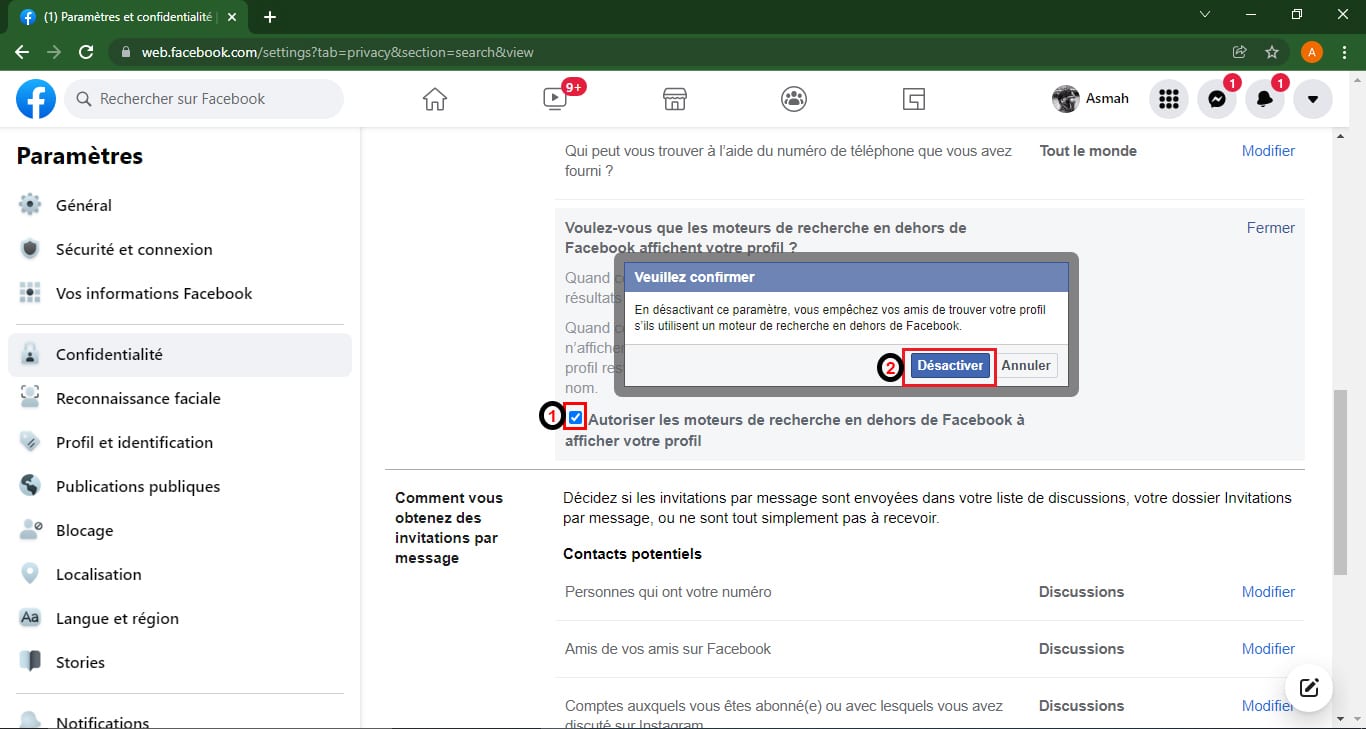The image size is (1366, 729).
Task: Click the Localisation pin icon
Action: [30, 574]
